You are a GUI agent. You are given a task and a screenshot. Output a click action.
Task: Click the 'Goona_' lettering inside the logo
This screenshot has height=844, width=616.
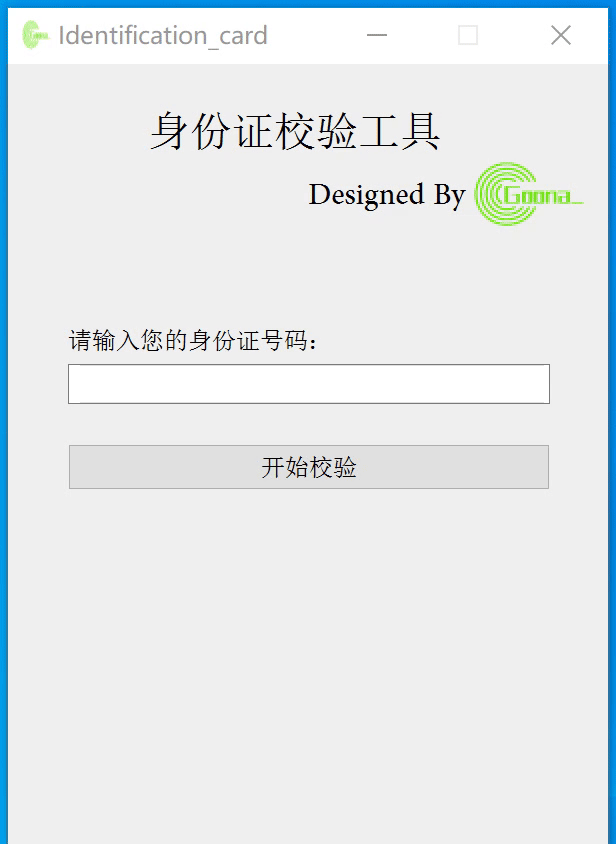pos(543,195)
